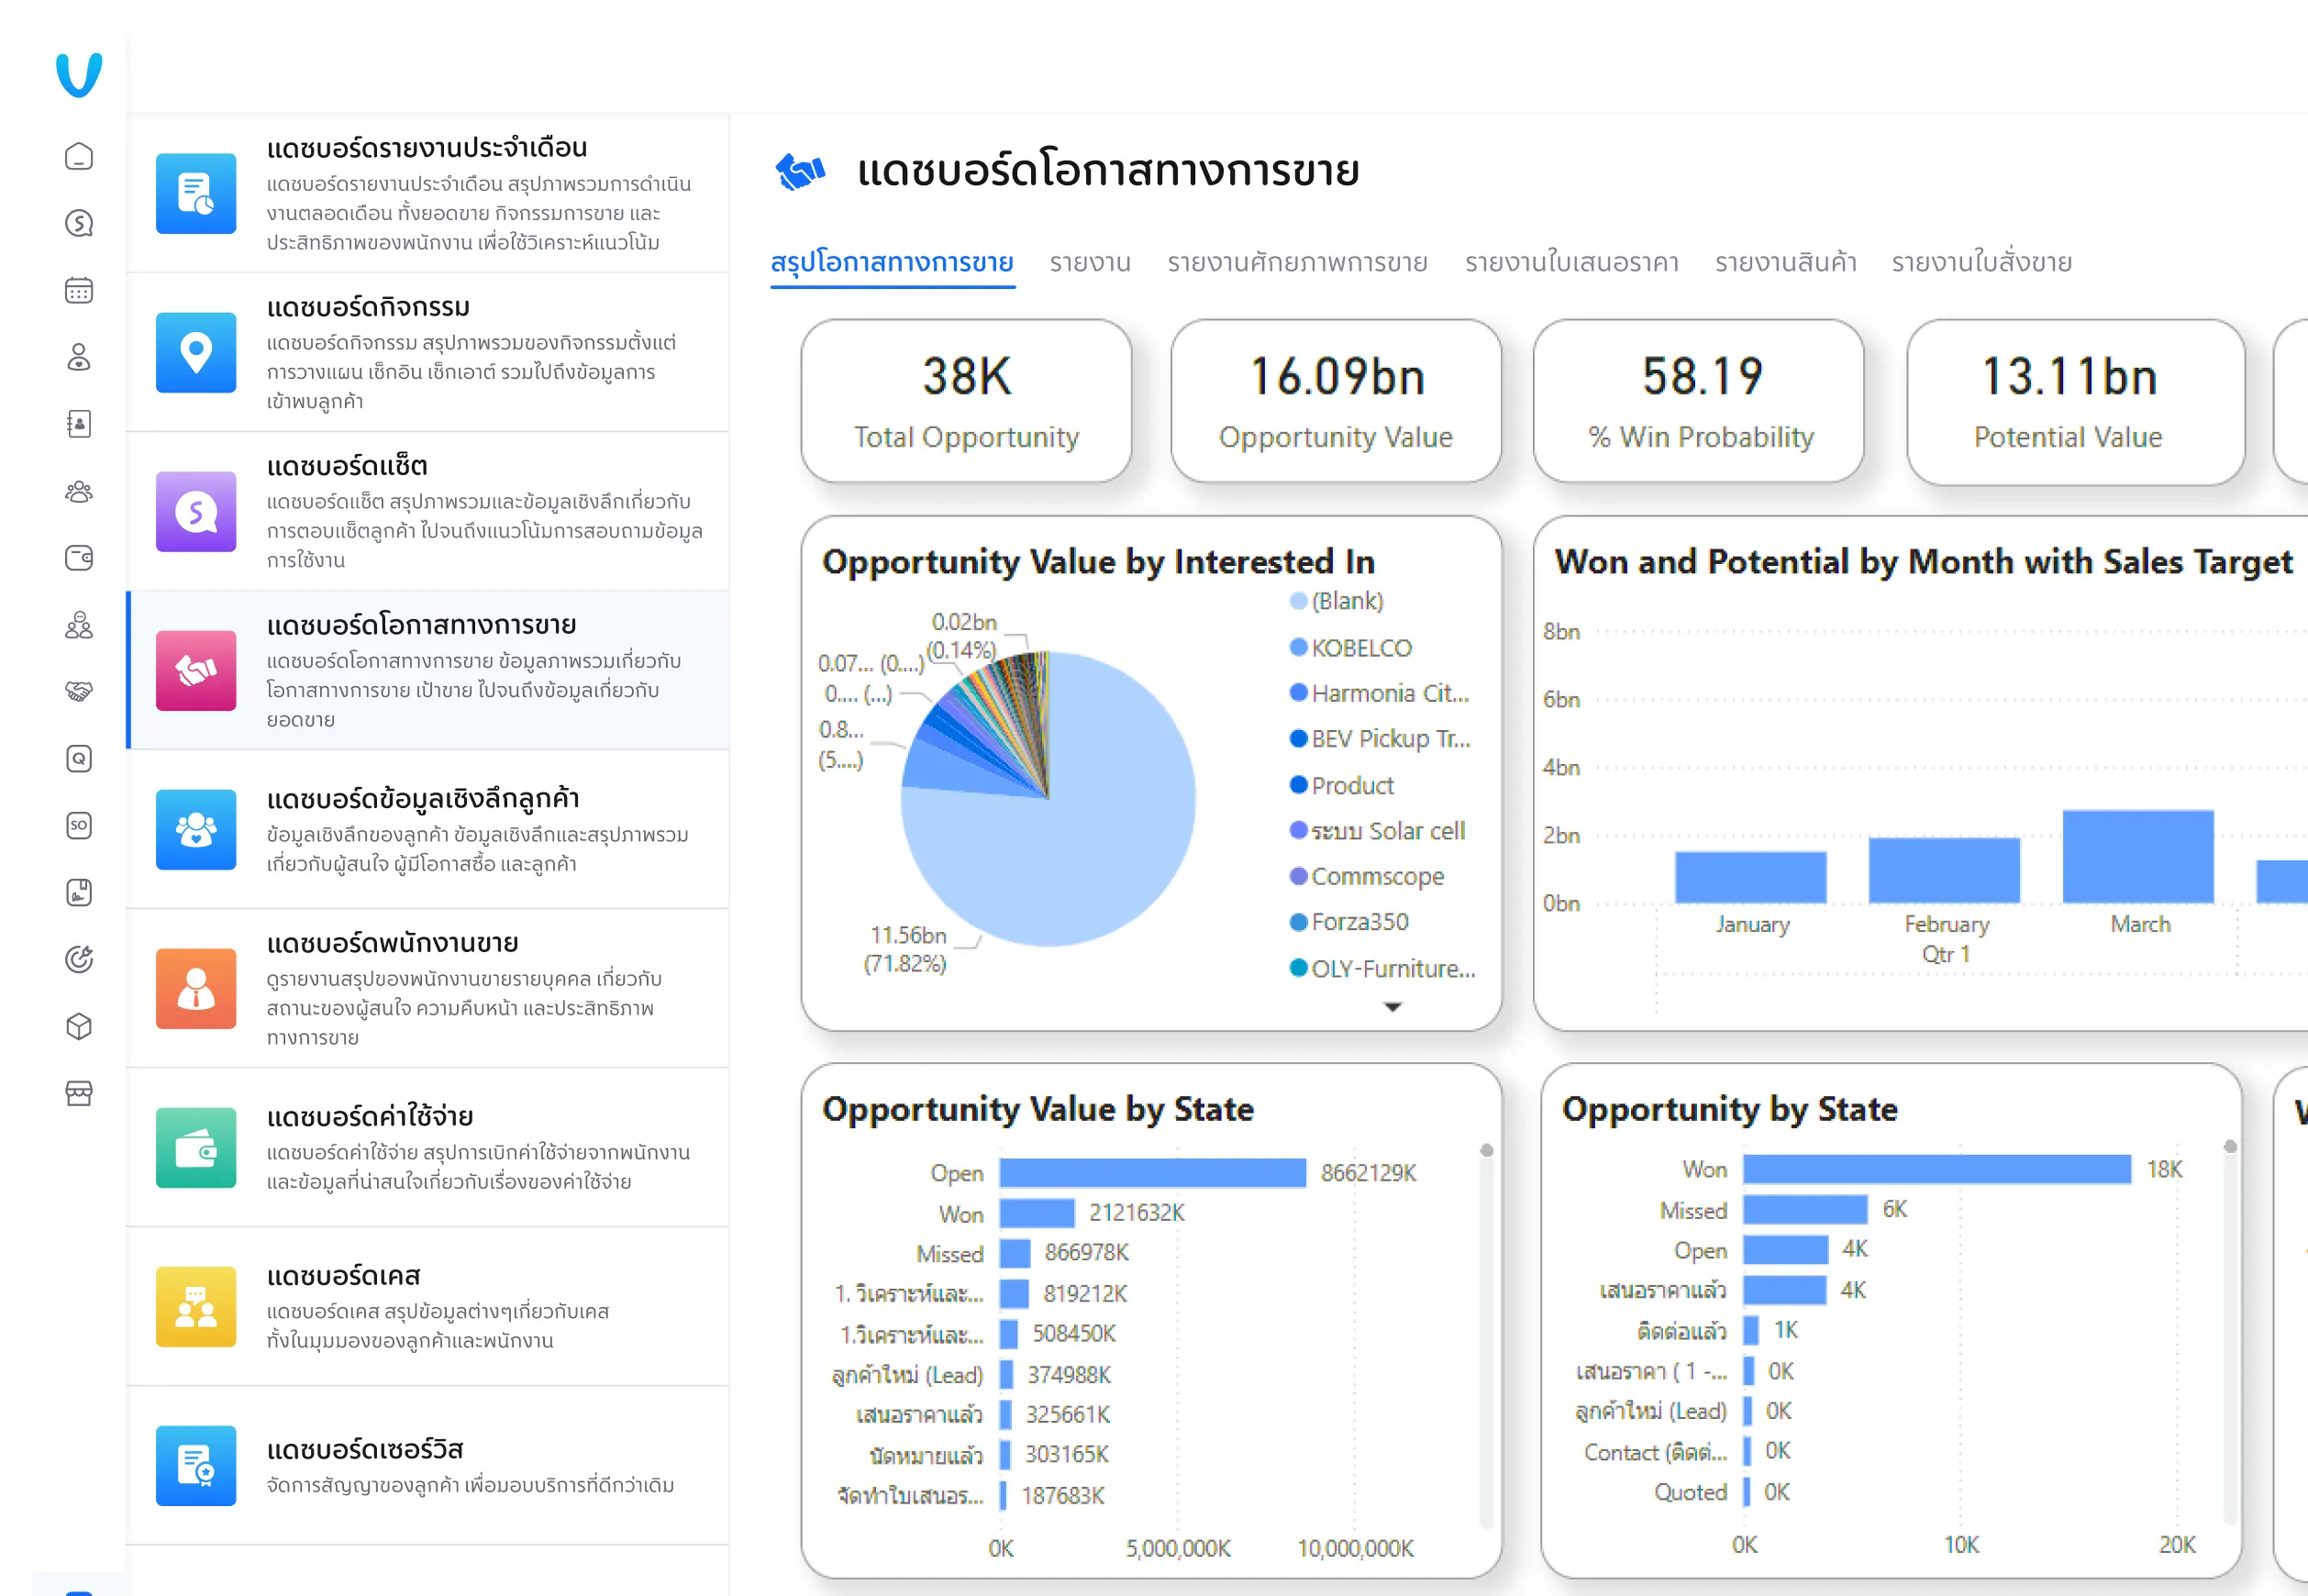Click the green wallet expense dashboard icon
The width and height of the screenshot is (2308, 1596).
(x=196, y=1147)
